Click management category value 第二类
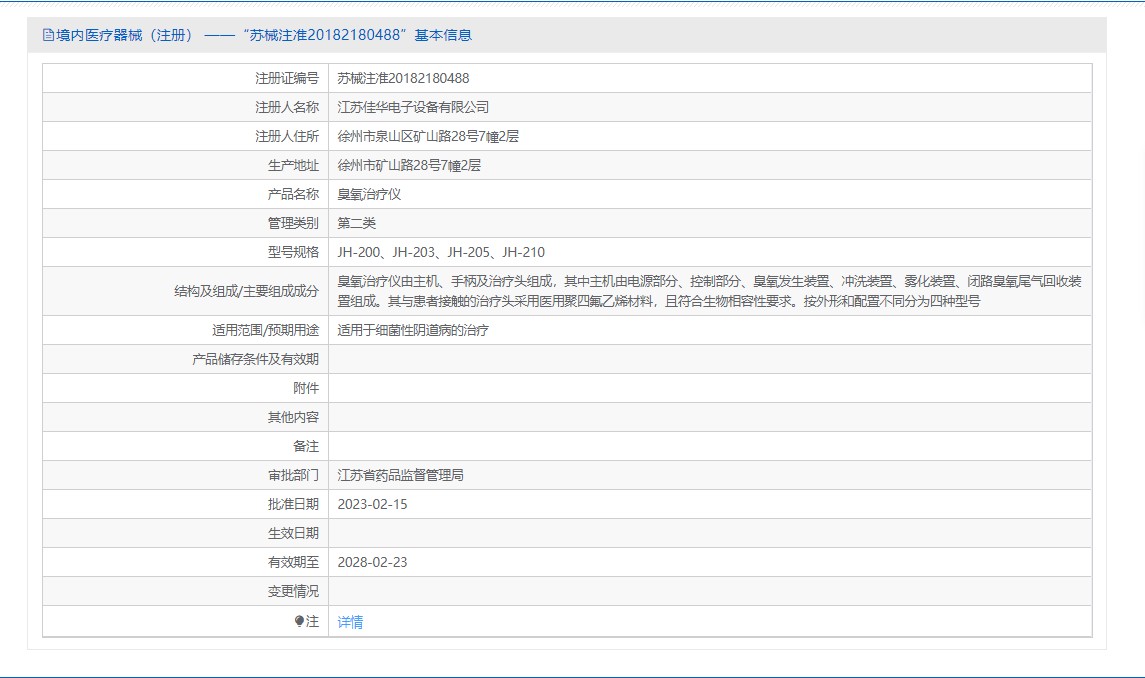1145x678 pixels. 356,224
